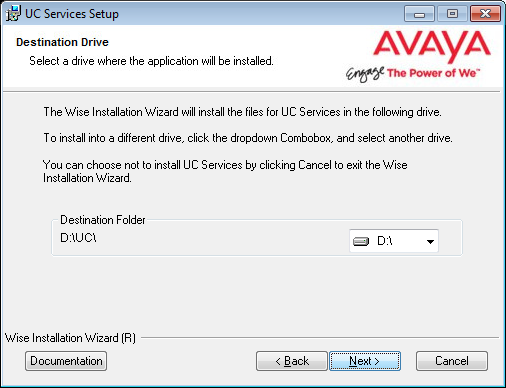Click the Avaya logo in the header
Screen dimensions: 506x388
pyautogui.click(x=432, y=46)
